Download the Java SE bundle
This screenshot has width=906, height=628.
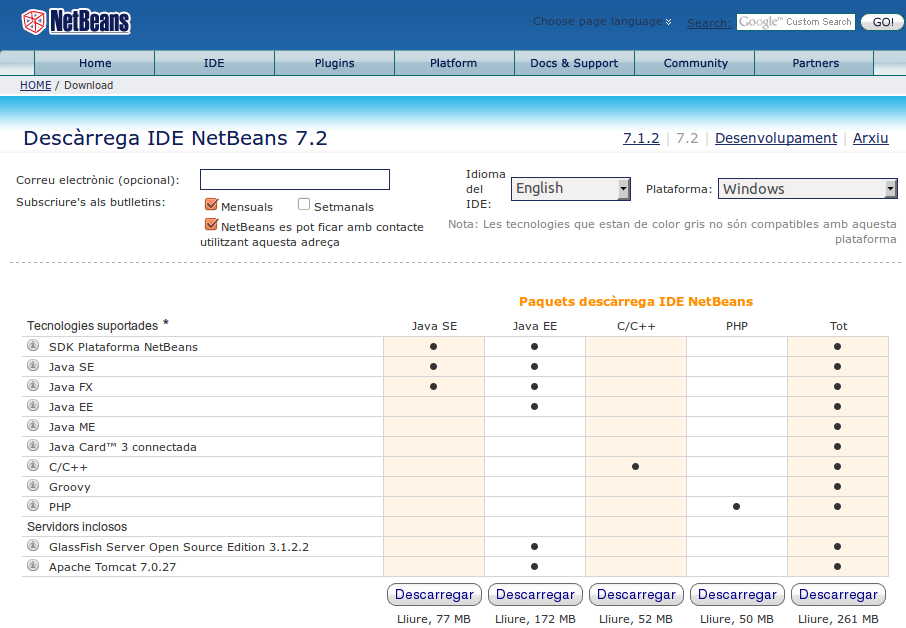pos(434,594)
